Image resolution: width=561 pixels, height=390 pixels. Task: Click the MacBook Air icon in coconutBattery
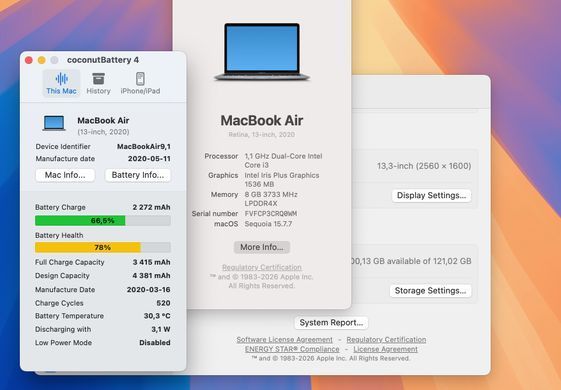coord(54,123)
